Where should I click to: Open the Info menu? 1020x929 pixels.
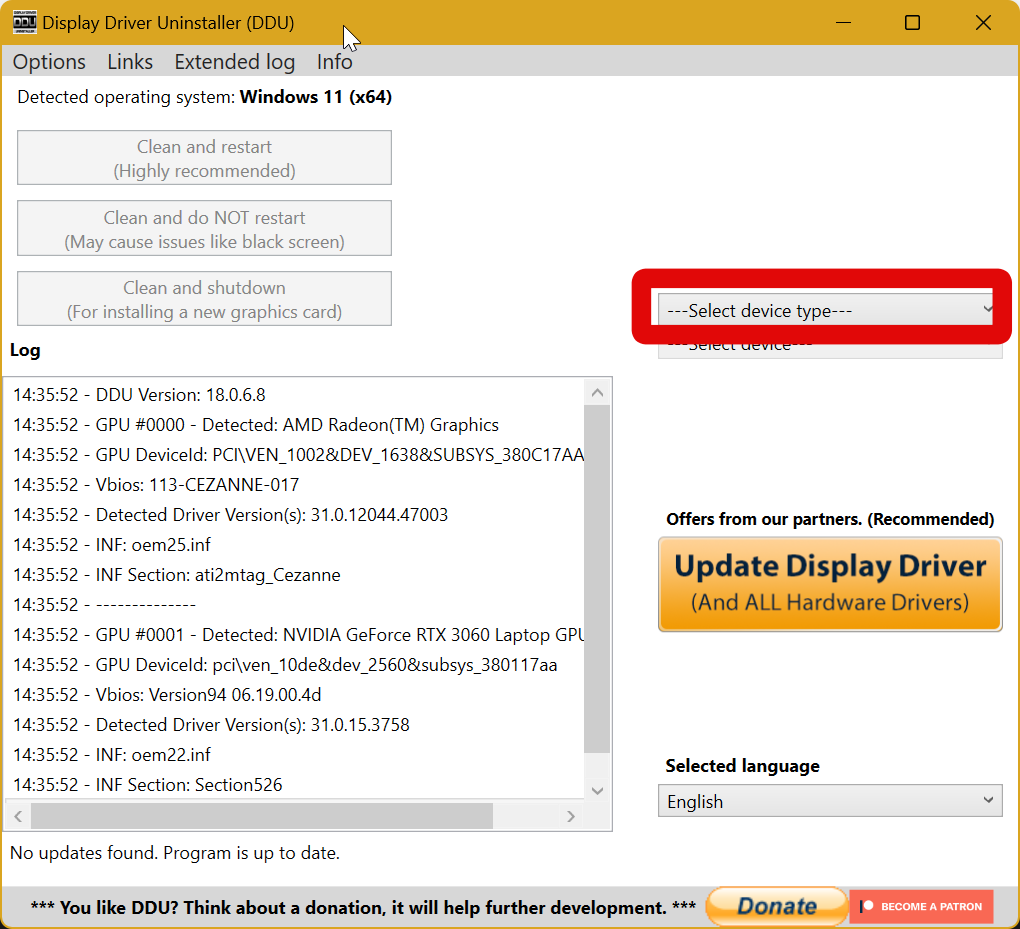(334, 62)
